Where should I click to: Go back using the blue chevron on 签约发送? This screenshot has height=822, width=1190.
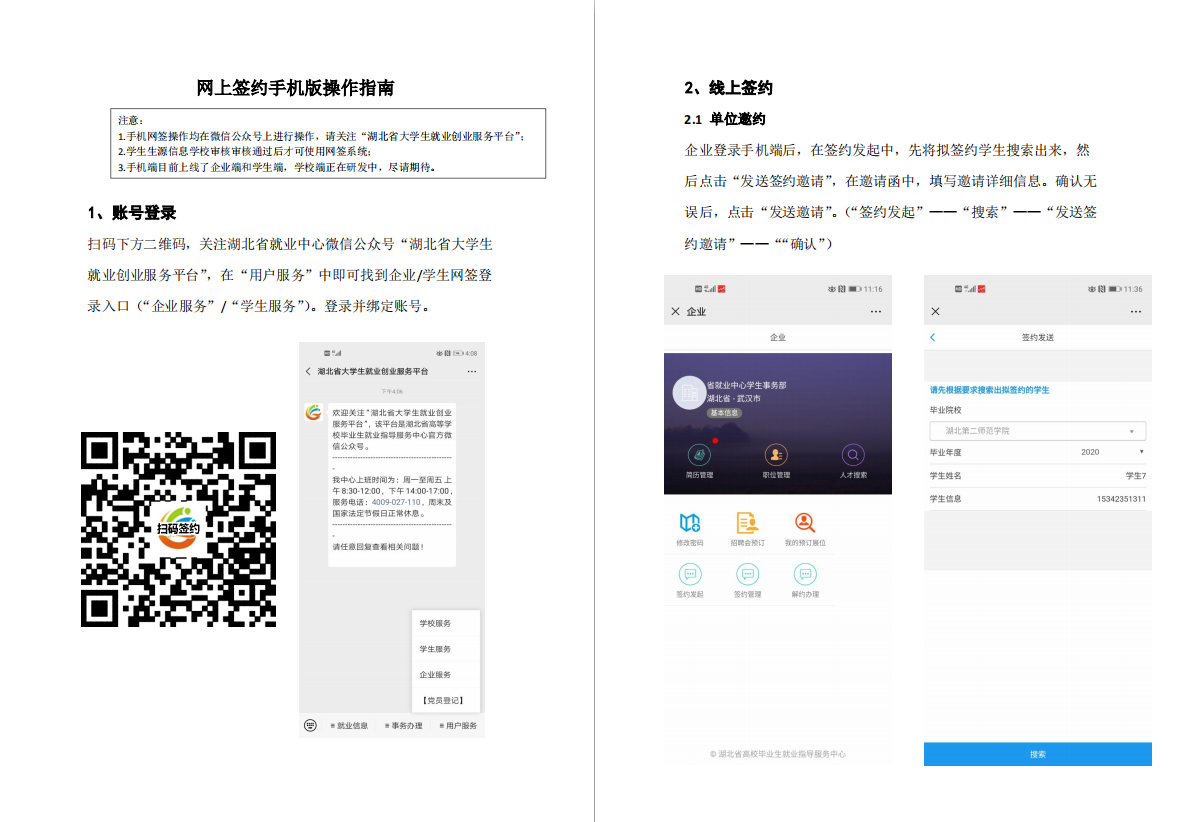[933, 338]
